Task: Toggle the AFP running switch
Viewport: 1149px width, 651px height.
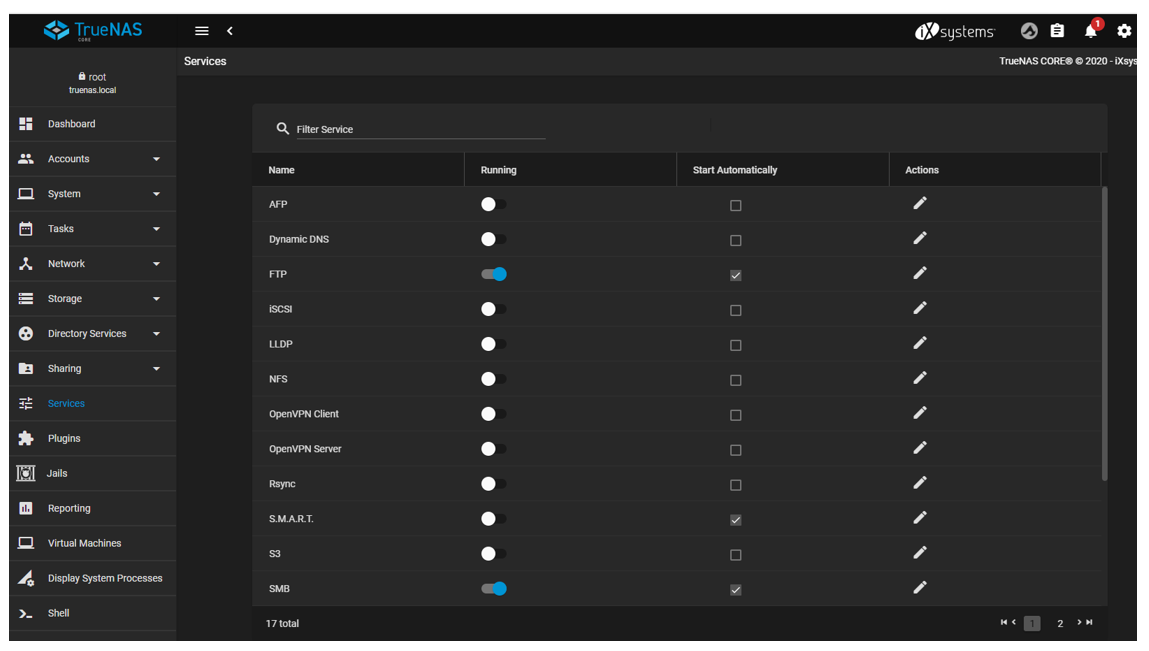Action: 493,205
